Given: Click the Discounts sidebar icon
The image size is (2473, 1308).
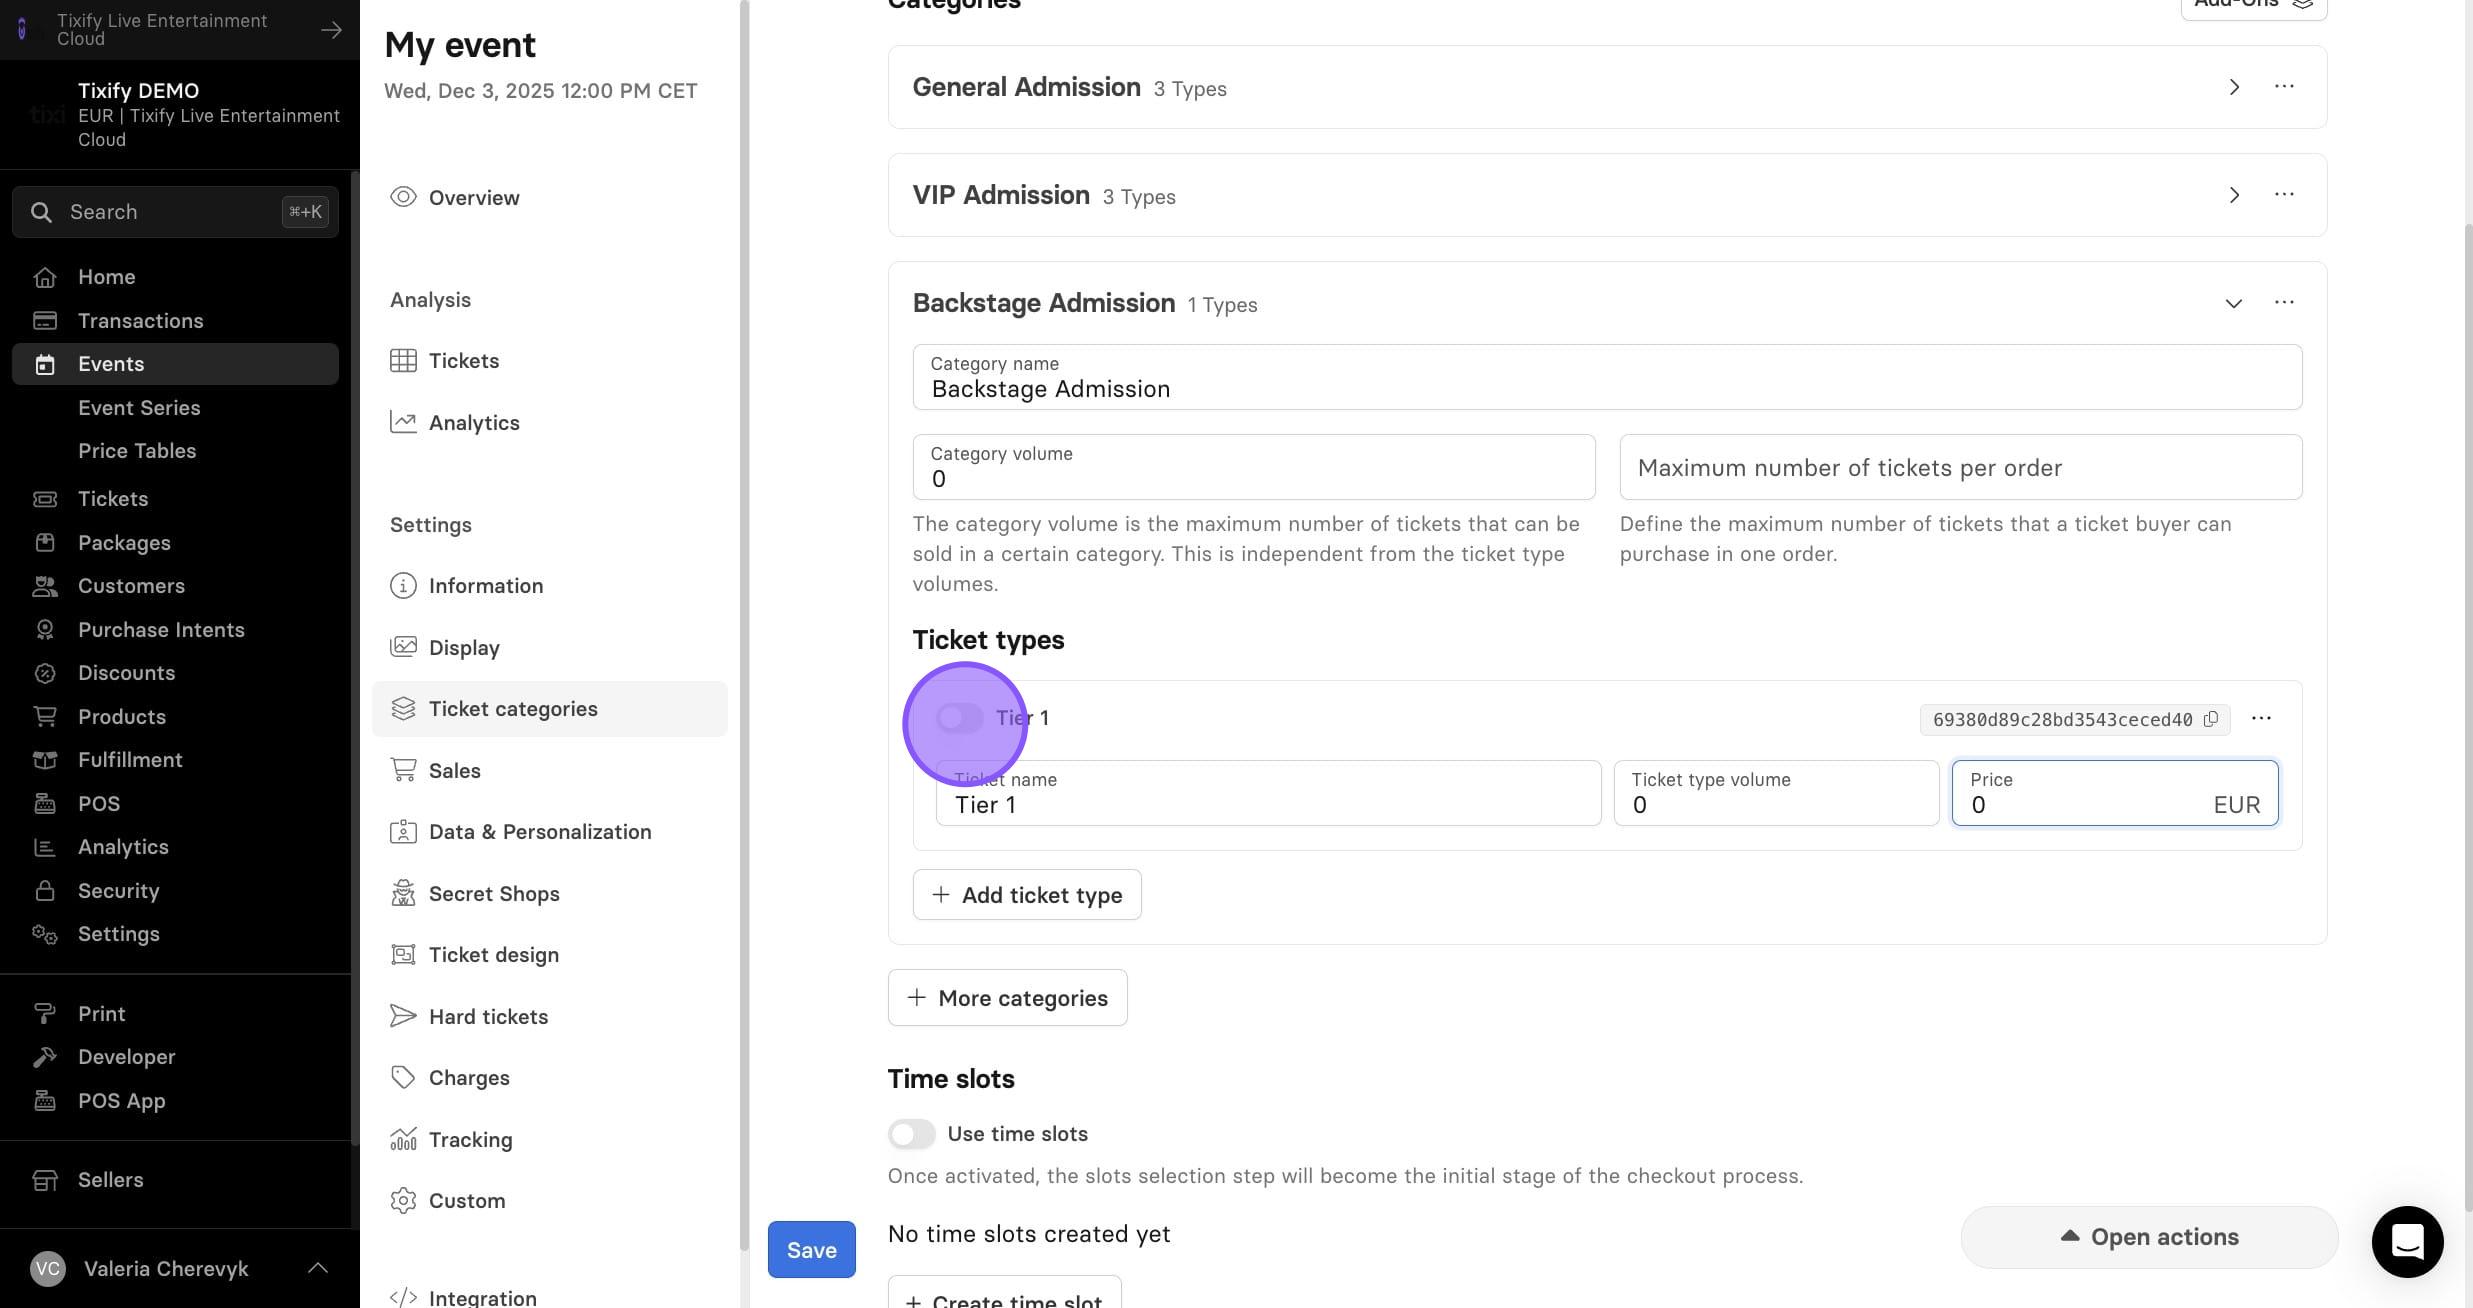Looking at the screenshot, I should pyautogui.click(x=44, y=673).
